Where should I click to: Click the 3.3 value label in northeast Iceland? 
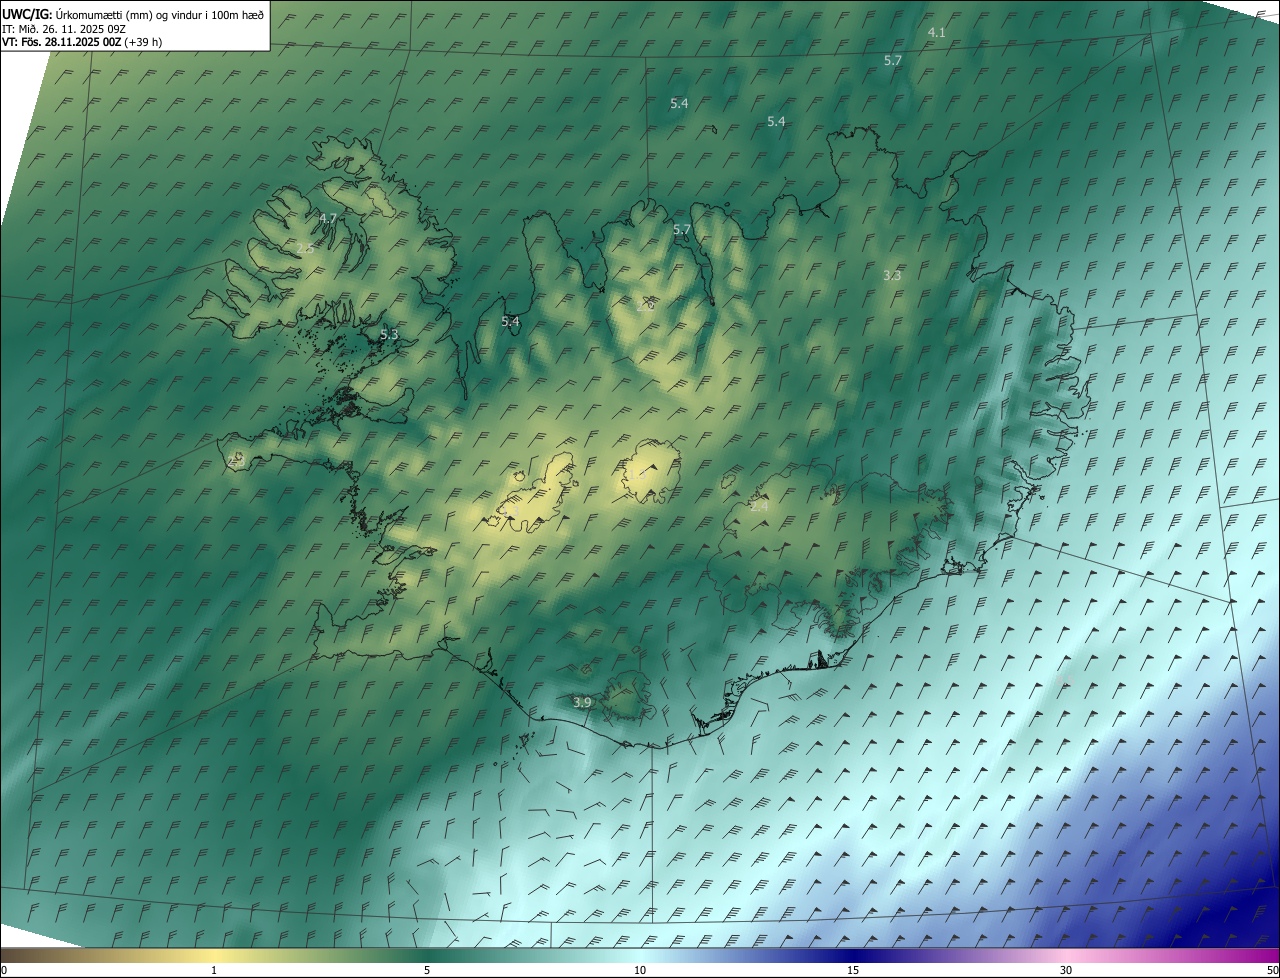click(892, 275)
